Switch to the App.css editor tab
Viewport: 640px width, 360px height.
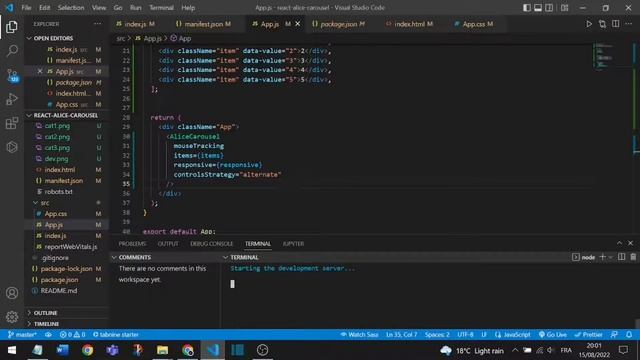474,24
